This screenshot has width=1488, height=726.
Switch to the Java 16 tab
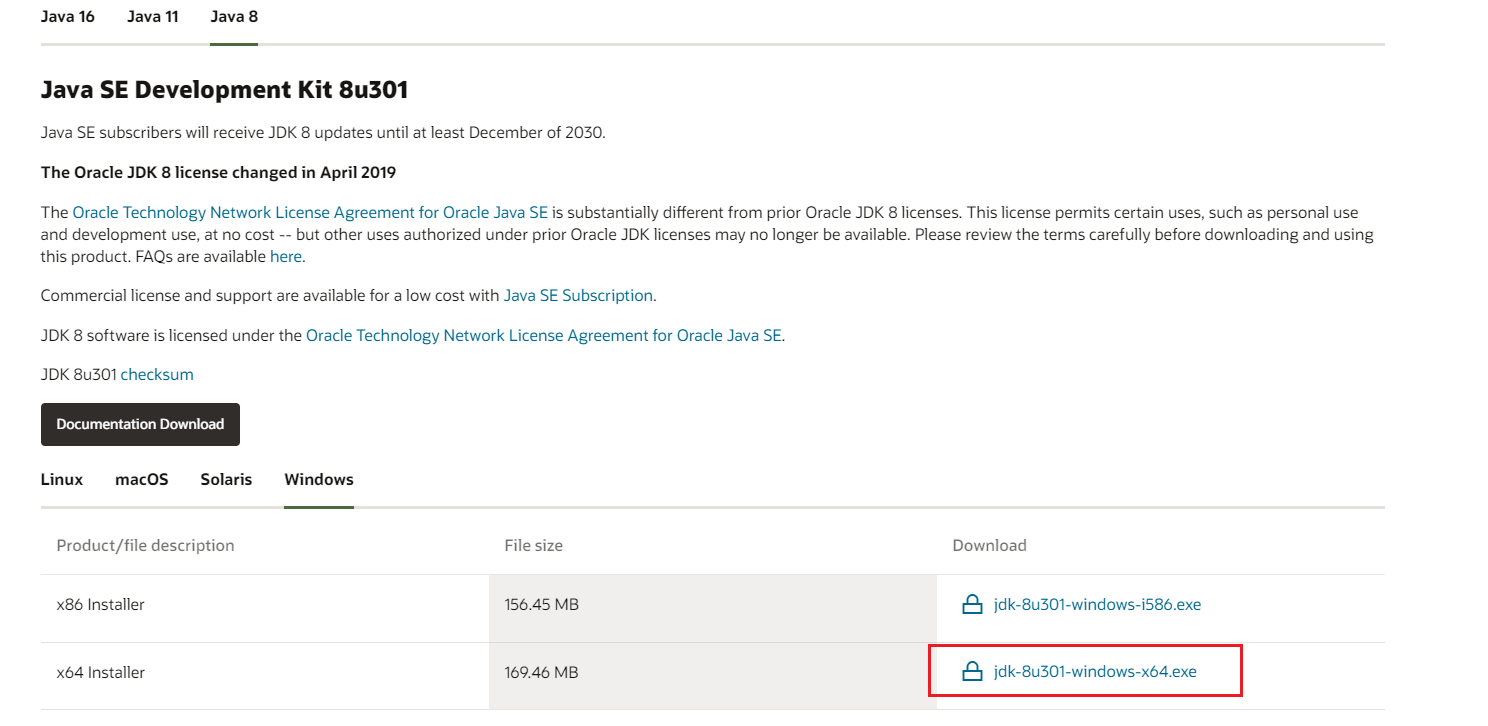coord(68,17)
